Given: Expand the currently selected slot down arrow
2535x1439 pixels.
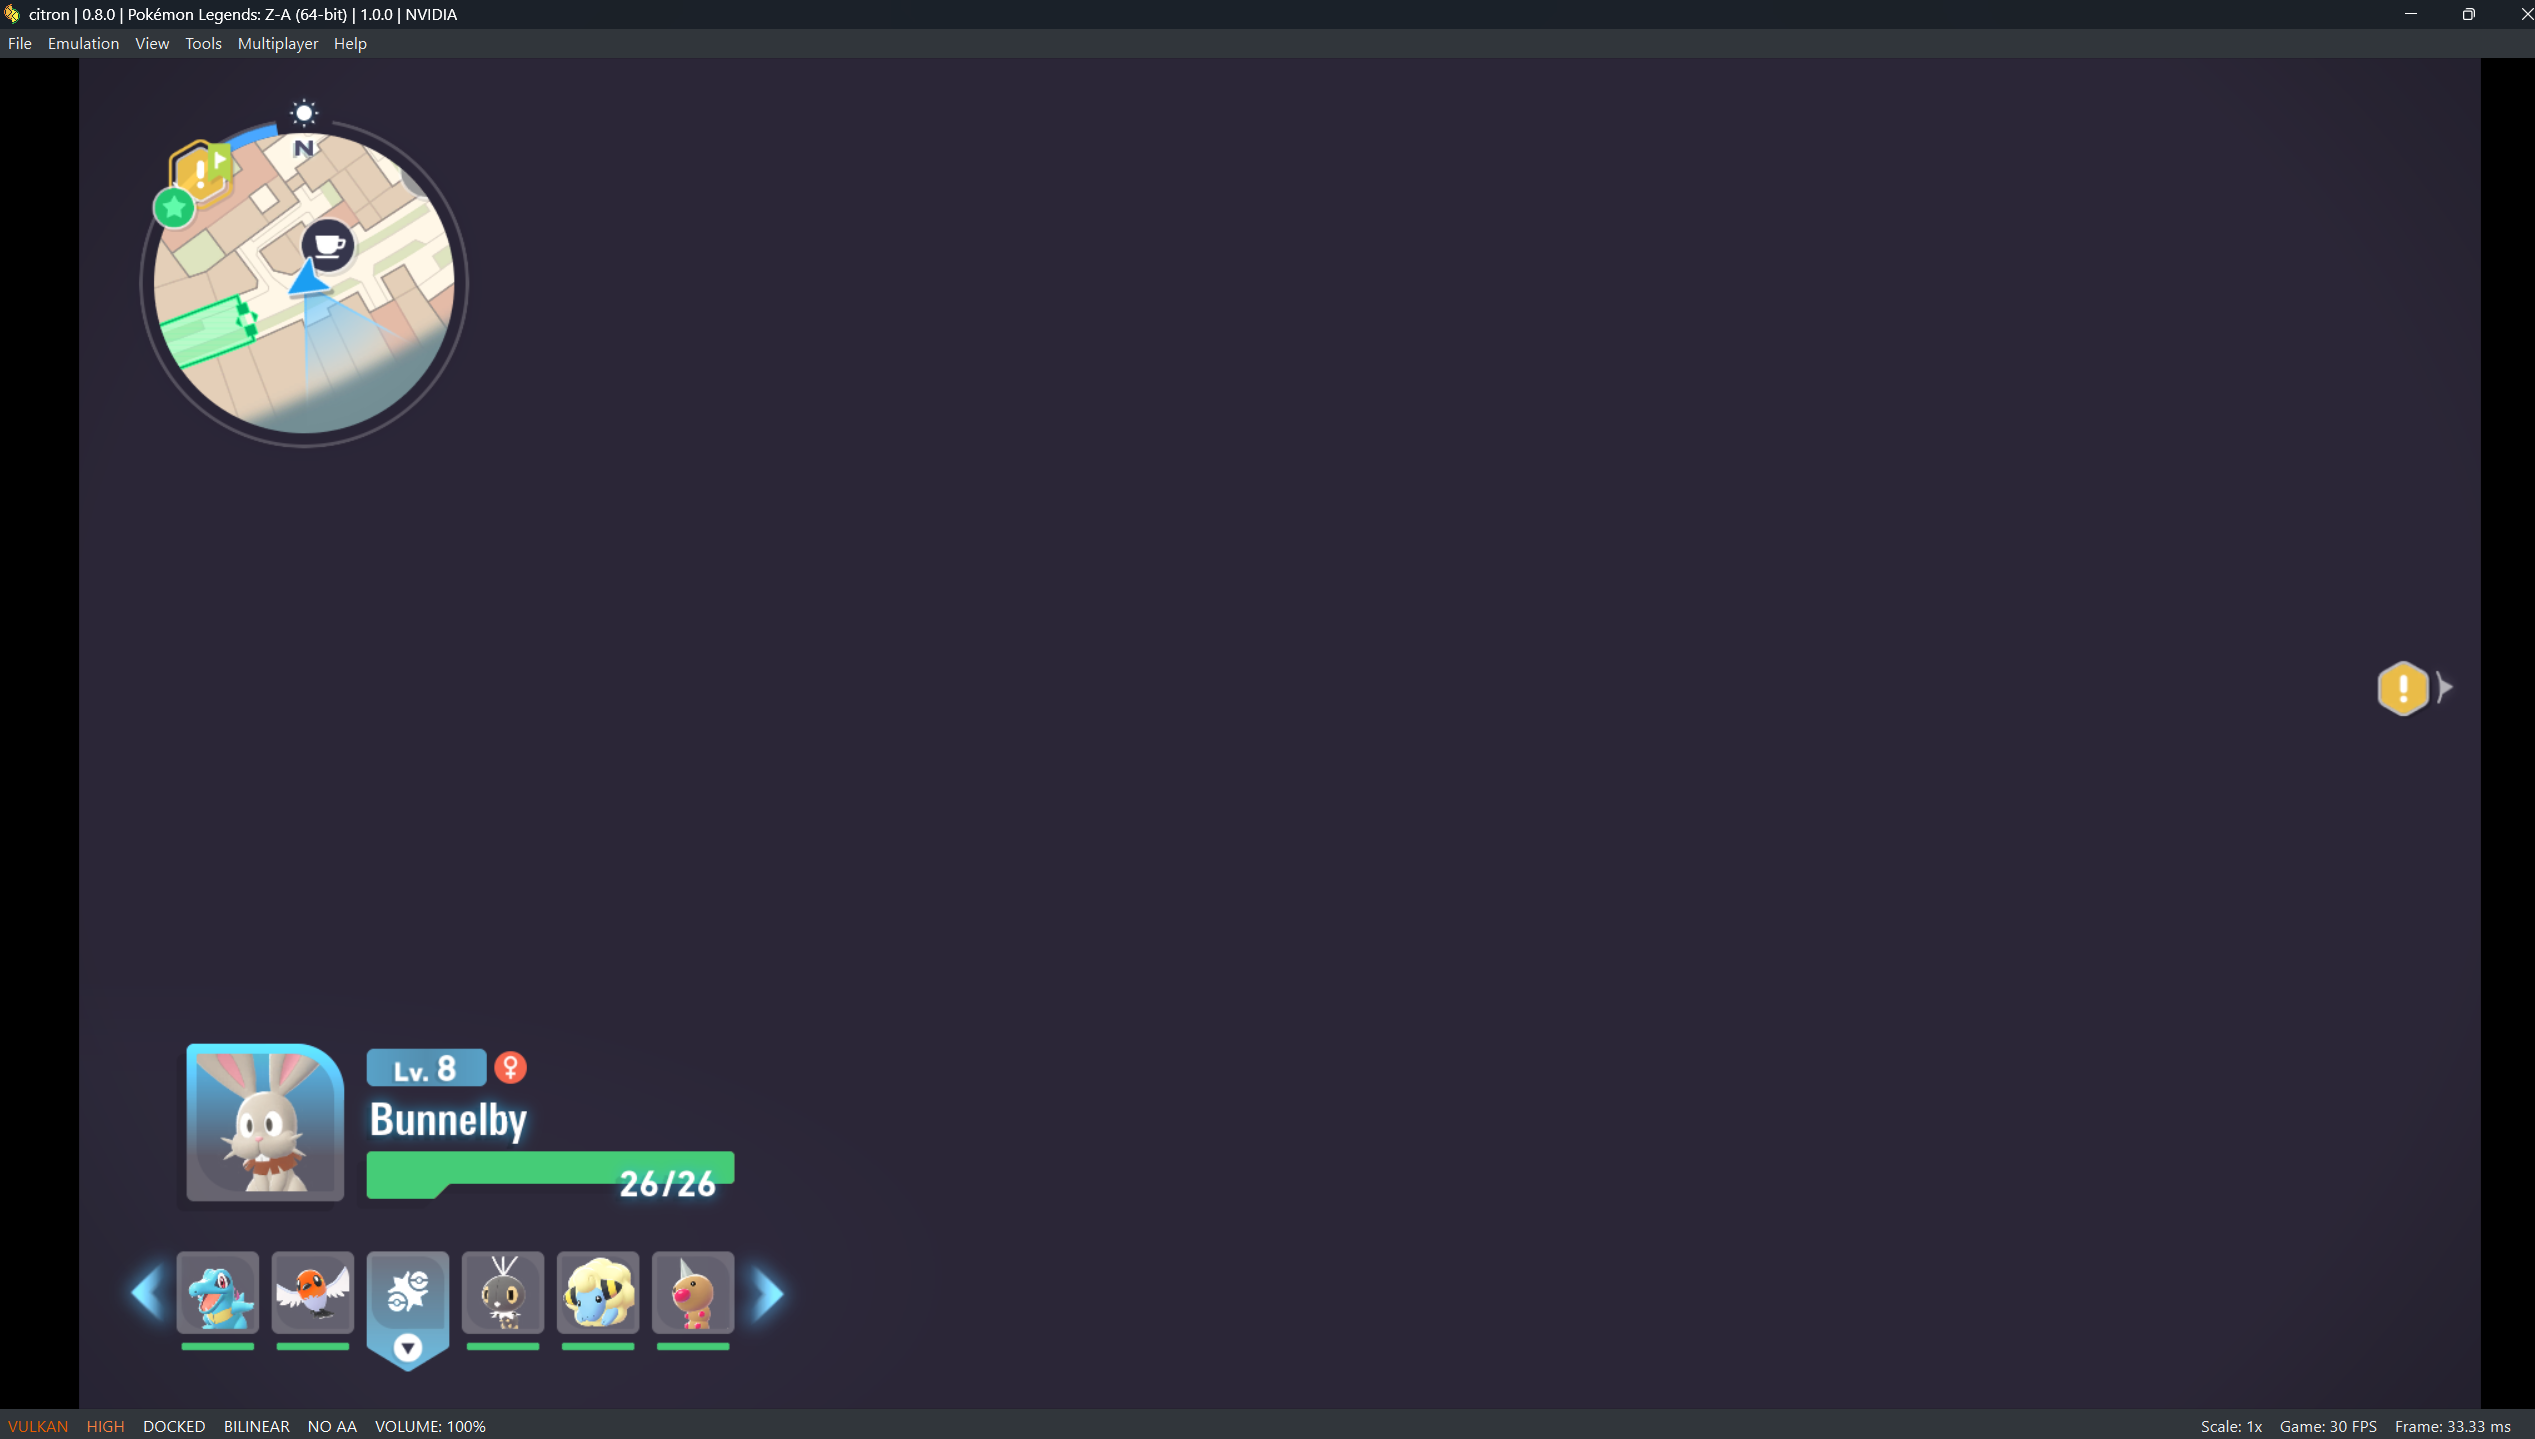Looking at the screenshot, I should (x=407, y=1348).
